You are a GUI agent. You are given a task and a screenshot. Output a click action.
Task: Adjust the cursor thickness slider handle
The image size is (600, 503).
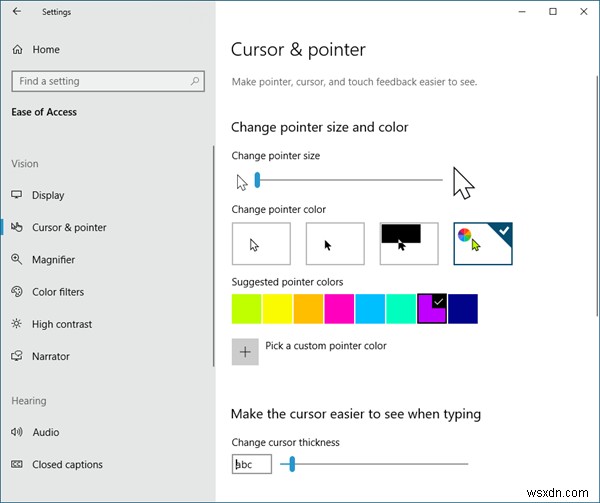[292, 464]
